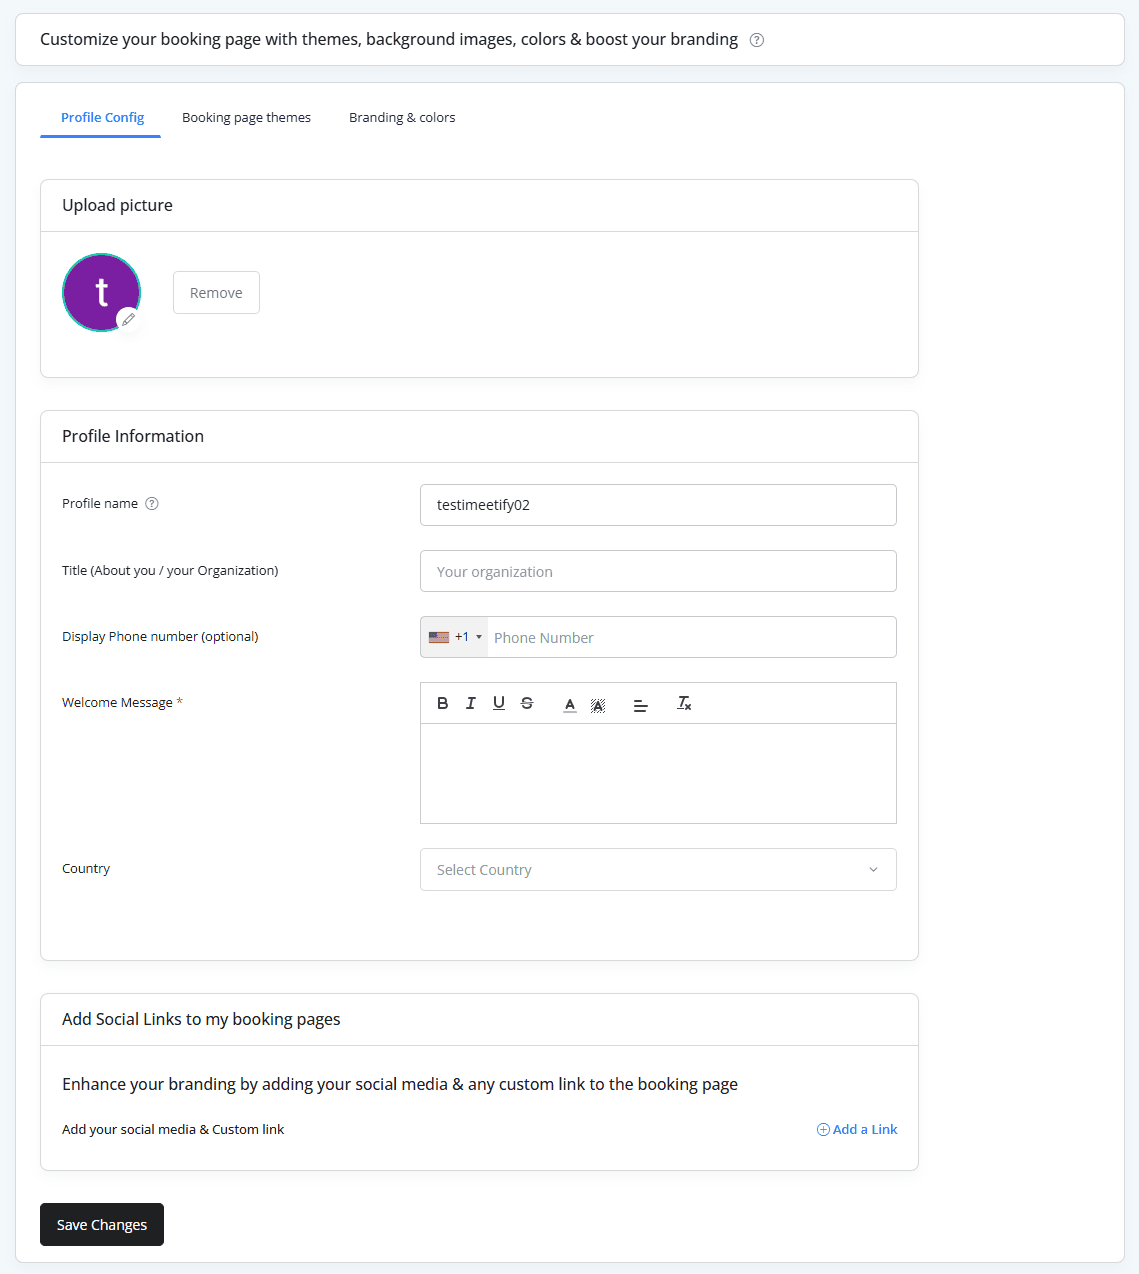The width and height of the screenshot is (1139, 1274).
Task: Click the Add a Link link
Action: tap(857, 1130)
